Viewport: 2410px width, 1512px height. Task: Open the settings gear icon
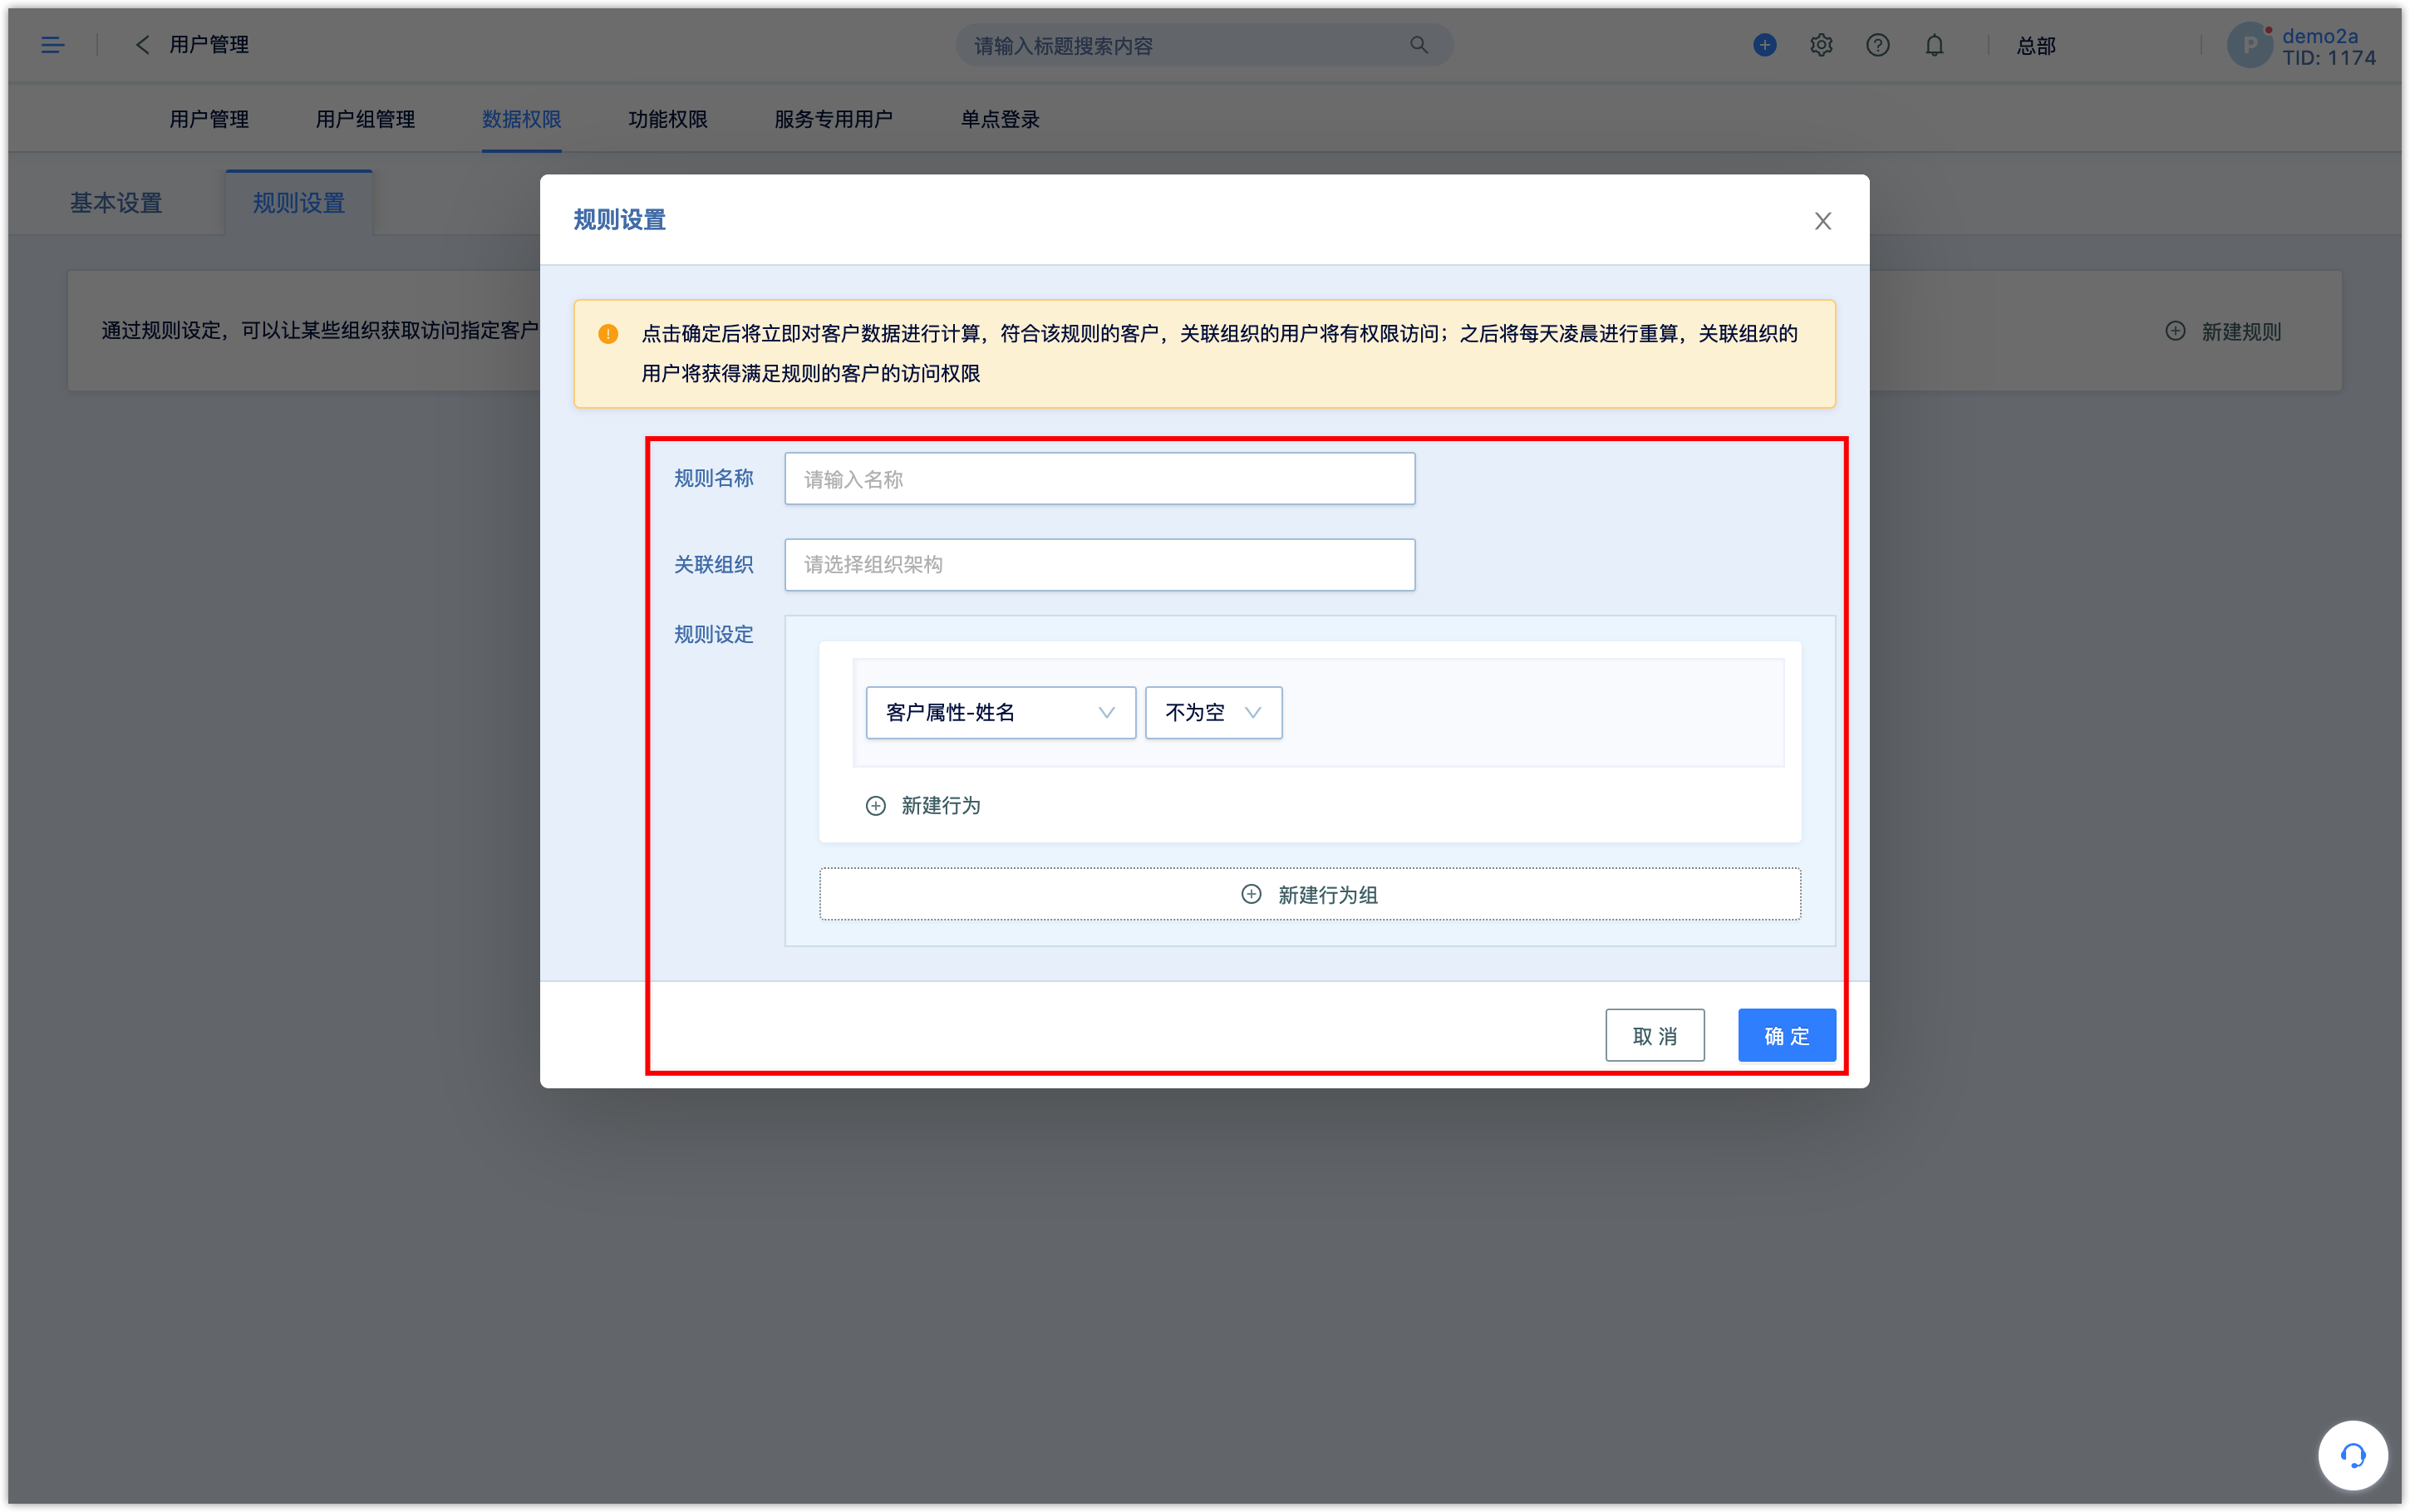(1820, 45)
